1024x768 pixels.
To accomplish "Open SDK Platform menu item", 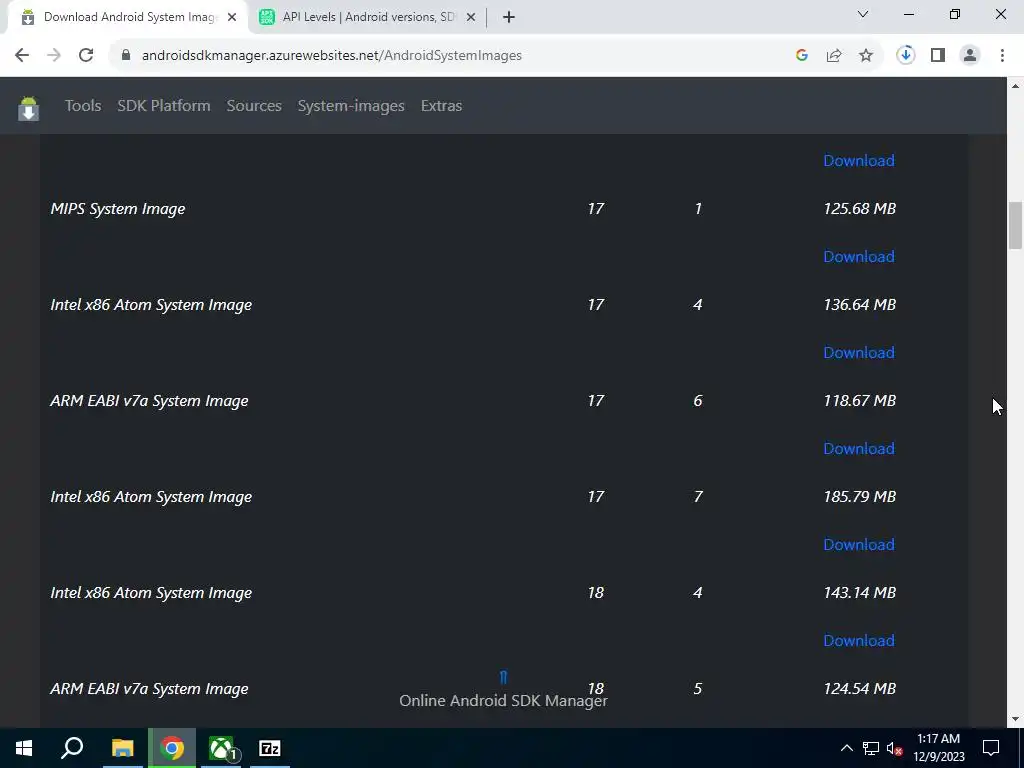I will tap(164, 106).
